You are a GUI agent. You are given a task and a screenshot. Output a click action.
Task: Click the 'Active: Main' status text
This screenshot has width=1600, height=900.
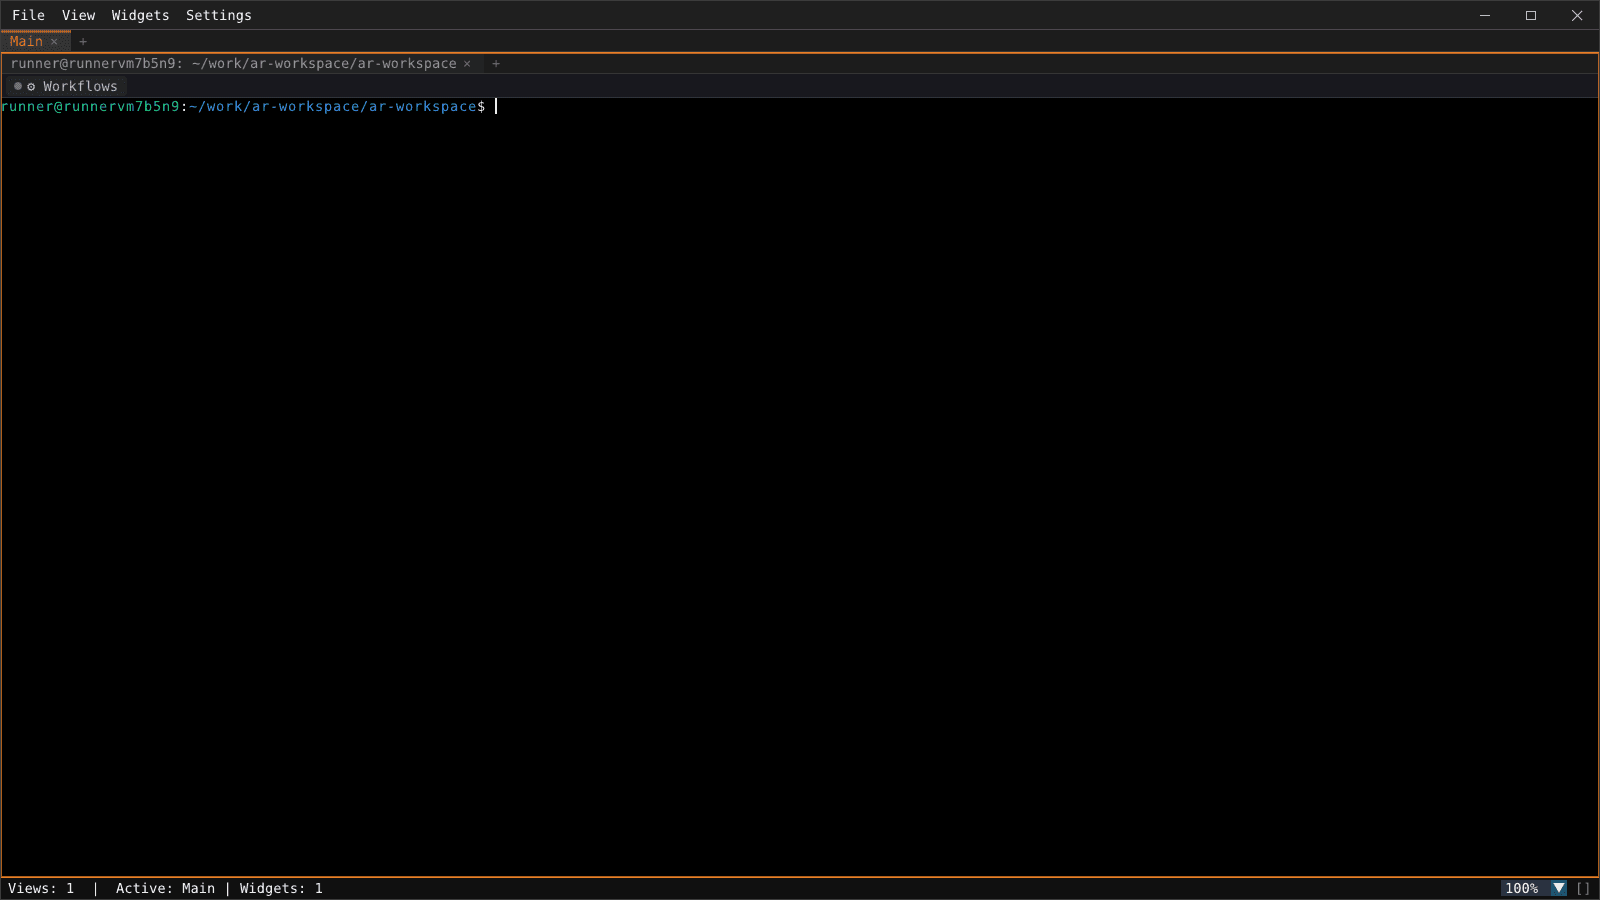click(x=165, y=888)
